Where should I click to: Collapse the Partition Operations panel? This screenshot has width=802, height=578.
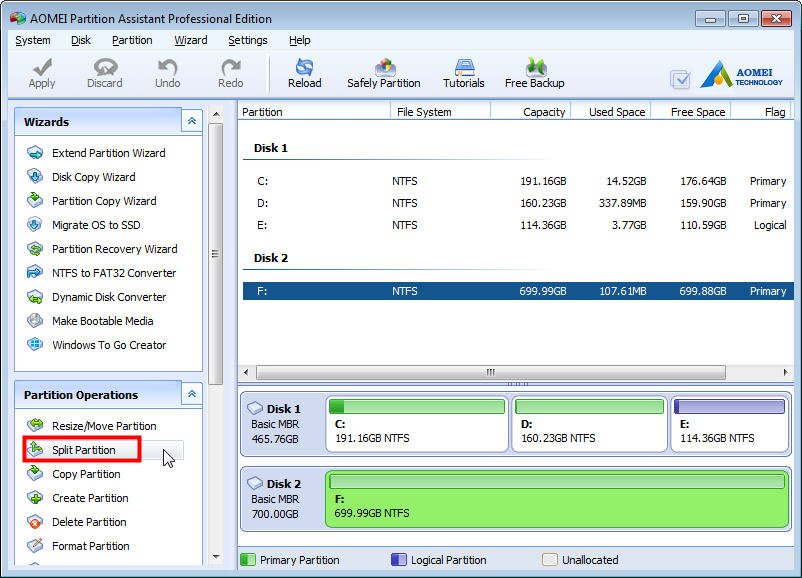pos(192,394)
